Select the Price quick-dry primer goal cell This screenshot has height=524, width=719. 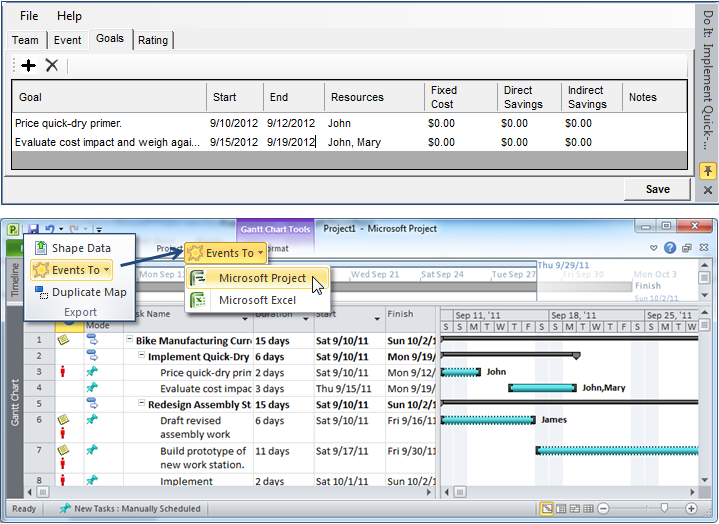(109, 123)
